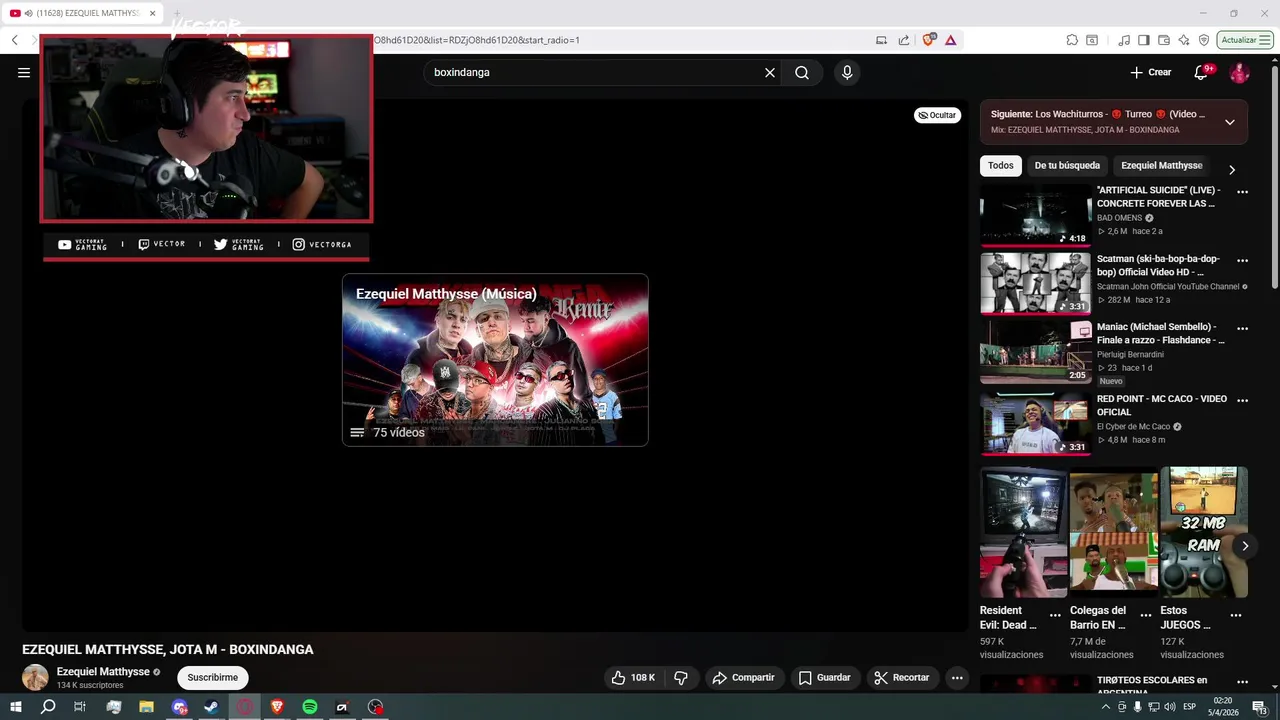The height and width of the screenshot is (720, 1280).
Task: Open the account avatar menu
Action: point(1239,72)
